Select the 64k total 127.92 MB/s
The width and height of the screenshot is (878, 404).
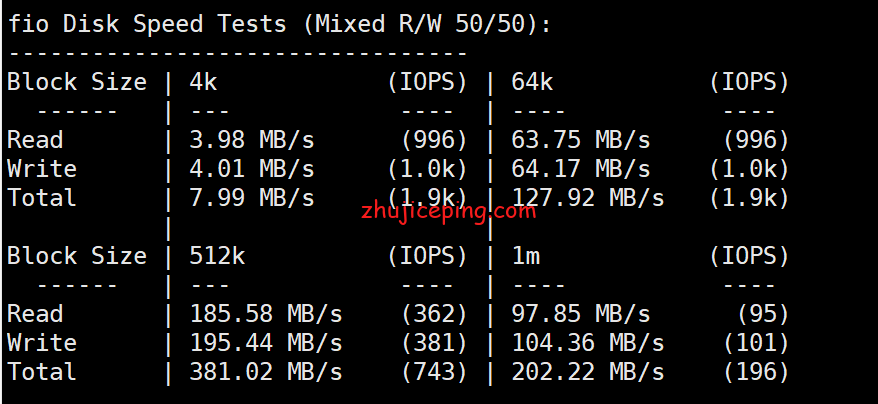(588, 198)
